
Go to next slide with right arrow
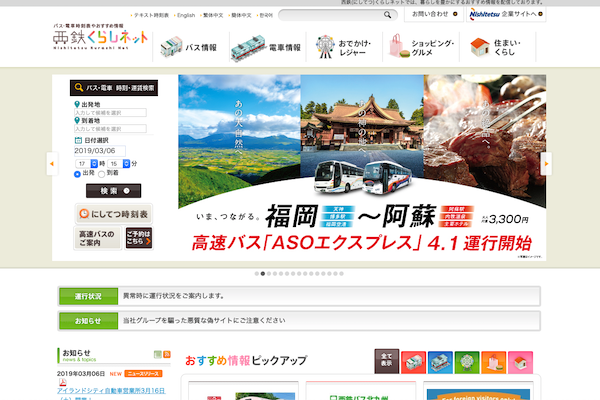point(546,163)
